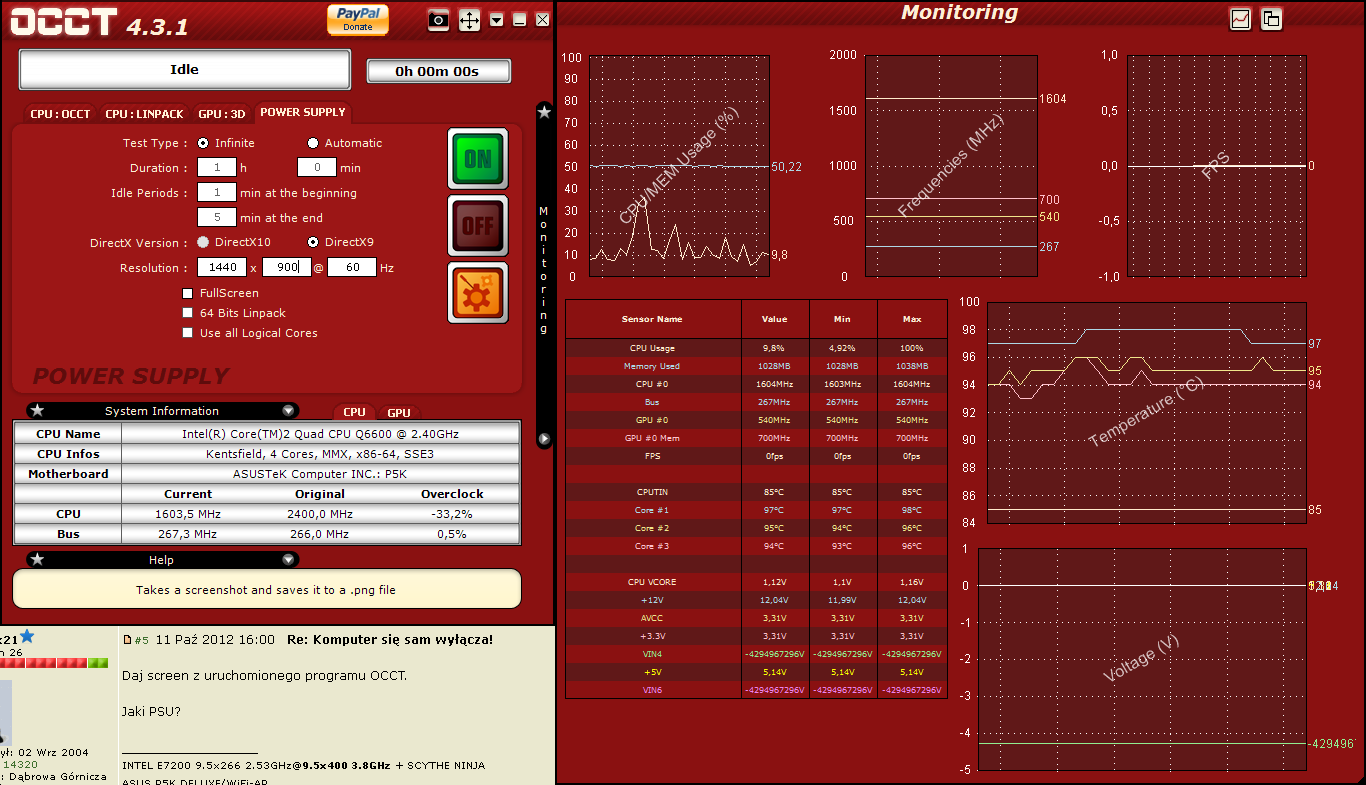Click the Frequencies (MHz) graph
Screen dimensions: 1366x785
point(951,166)
